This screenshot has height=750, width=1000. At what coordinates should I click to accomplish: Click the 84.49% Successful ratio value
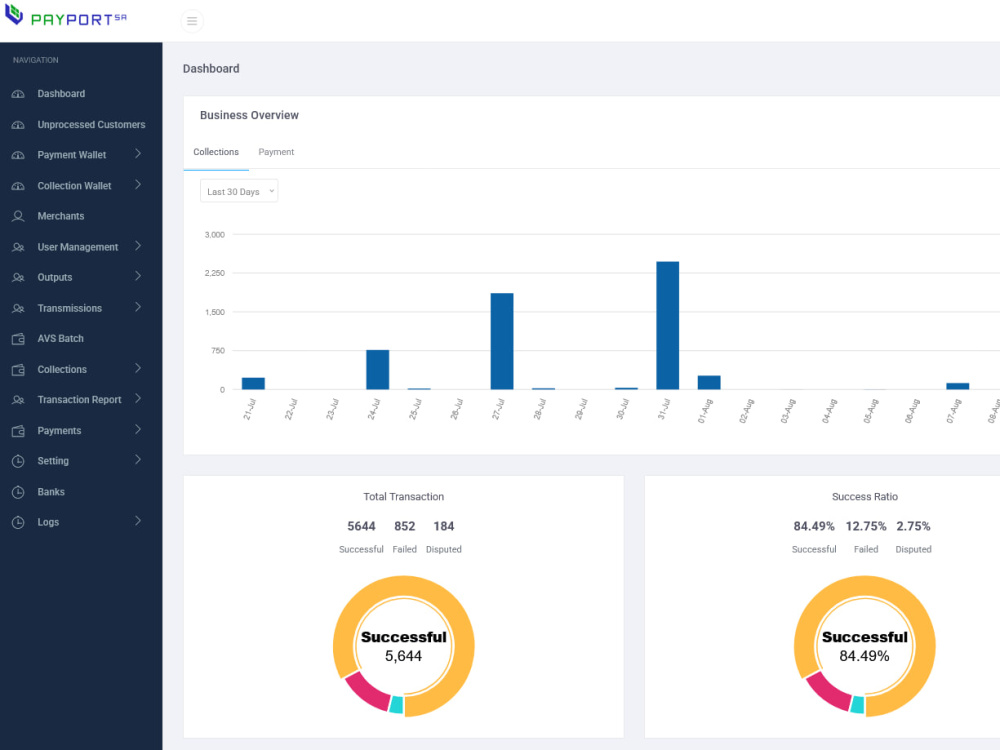tap(814, 526)
